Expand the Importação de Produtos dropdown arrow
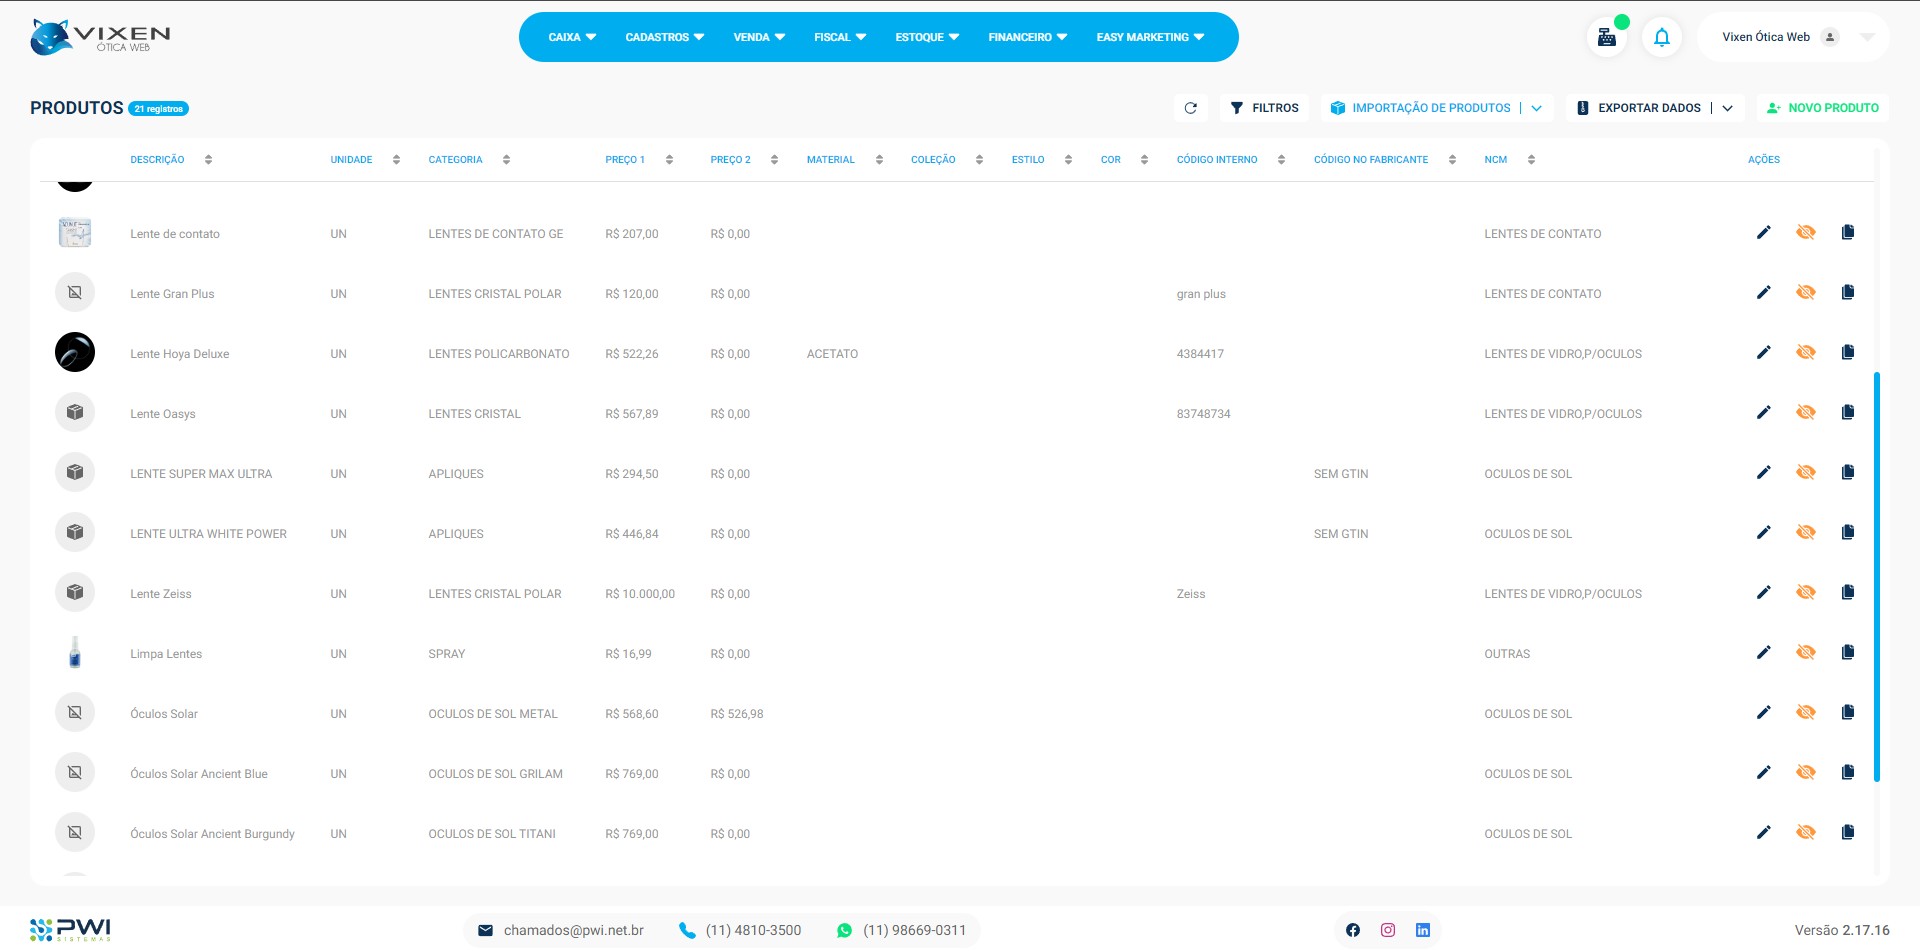 (x=1537, y=108)
